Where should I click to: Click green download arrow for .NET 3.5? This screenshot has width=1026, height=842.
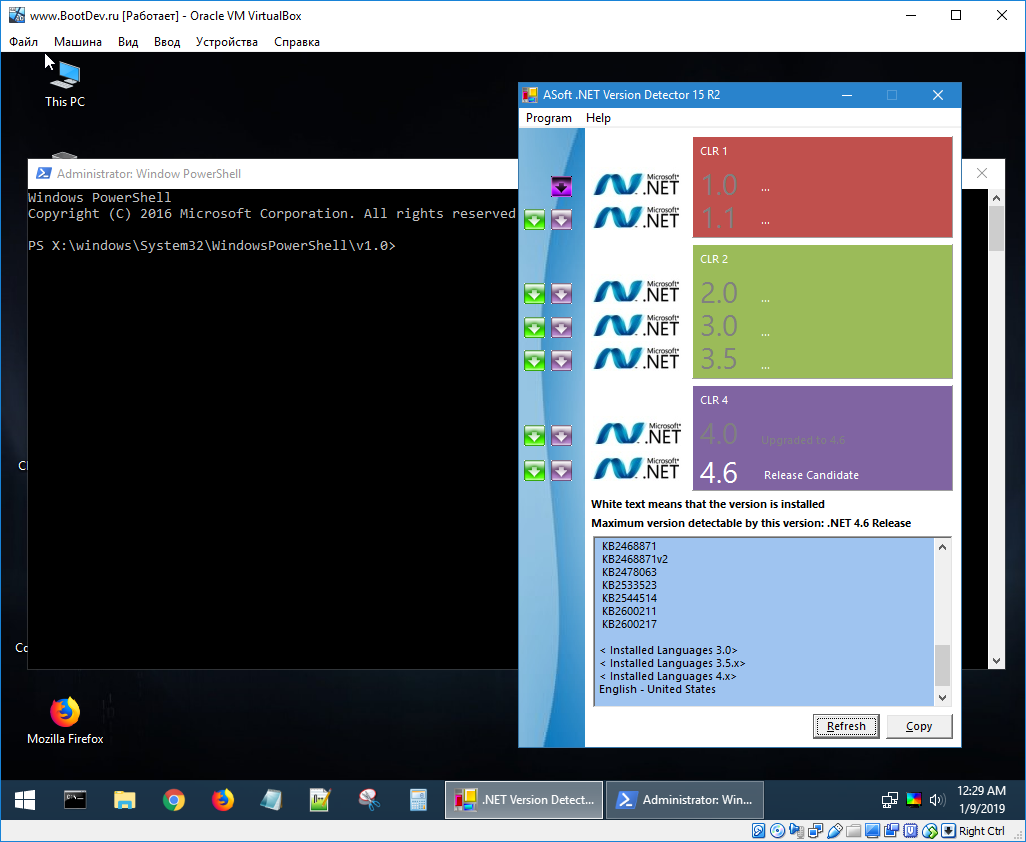click(535, 360)
